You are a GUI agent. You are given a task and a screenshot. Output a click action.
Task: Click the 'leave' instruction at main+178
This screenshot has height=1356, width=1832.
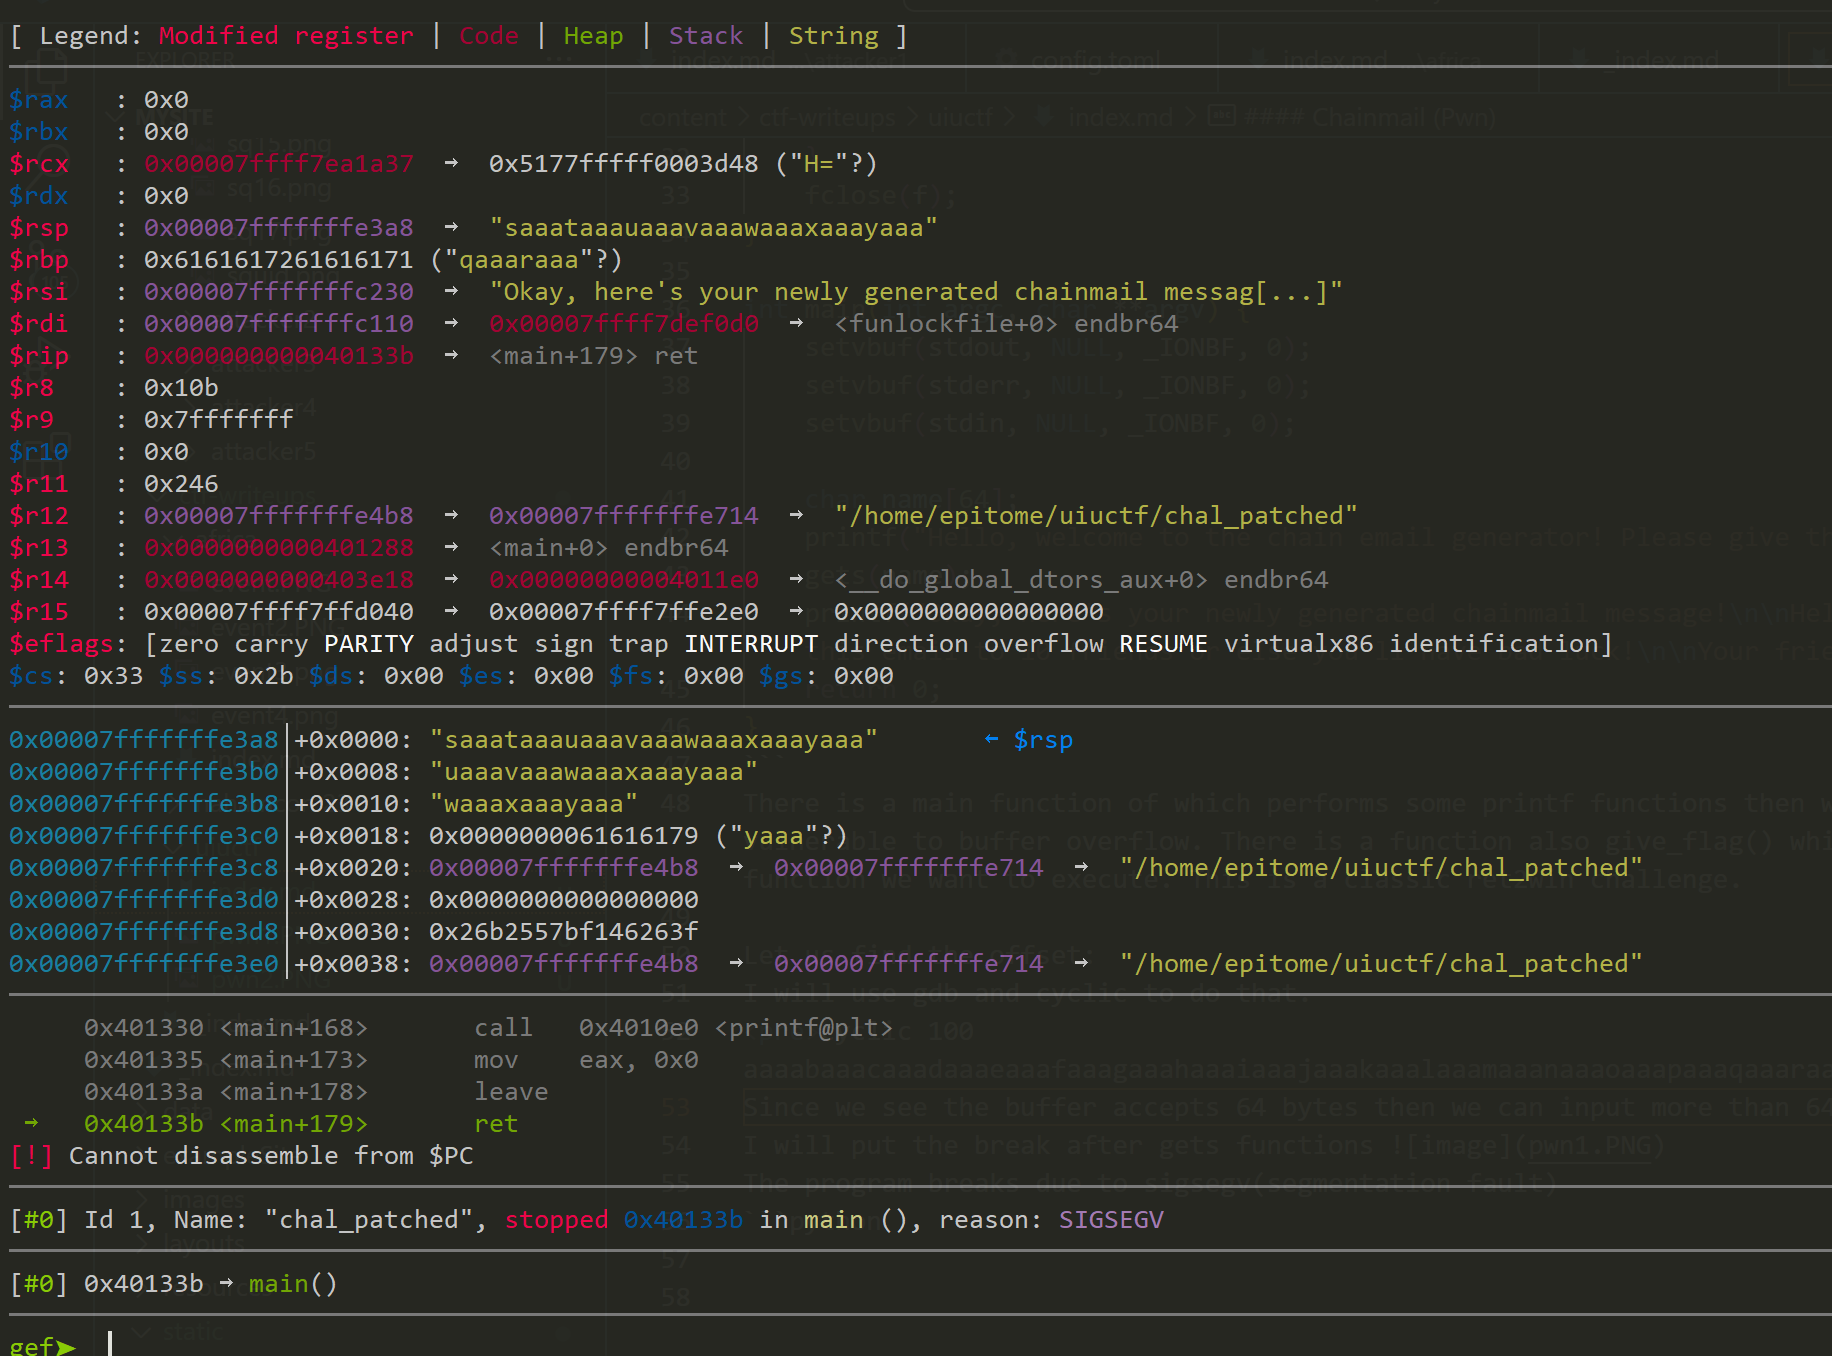(x=511, y=1092)
